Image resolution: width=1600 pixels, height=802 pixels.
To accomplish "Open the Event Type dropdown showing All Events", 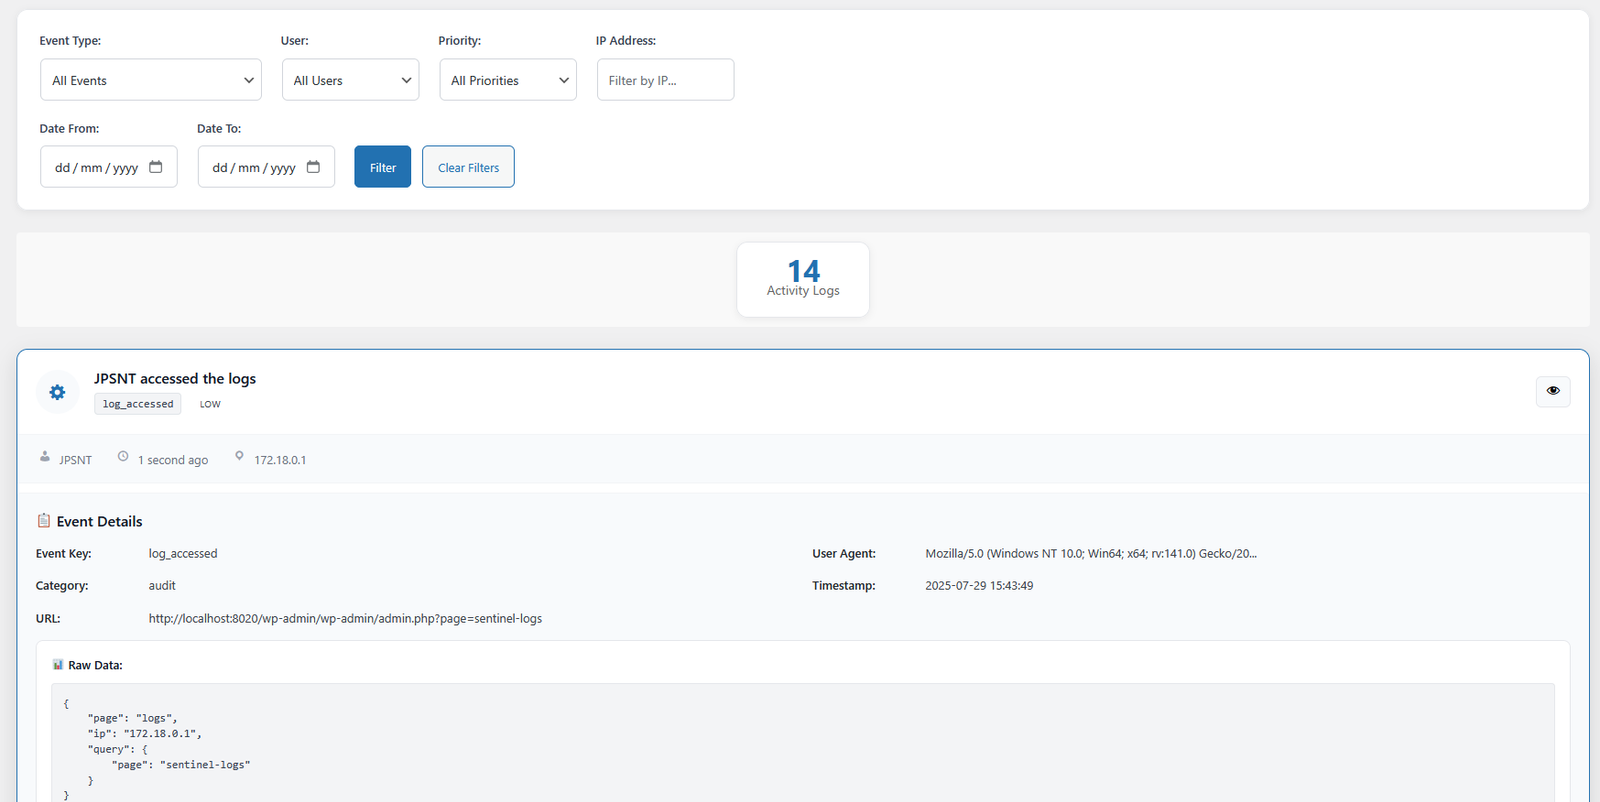I will (x=151, y=80).
